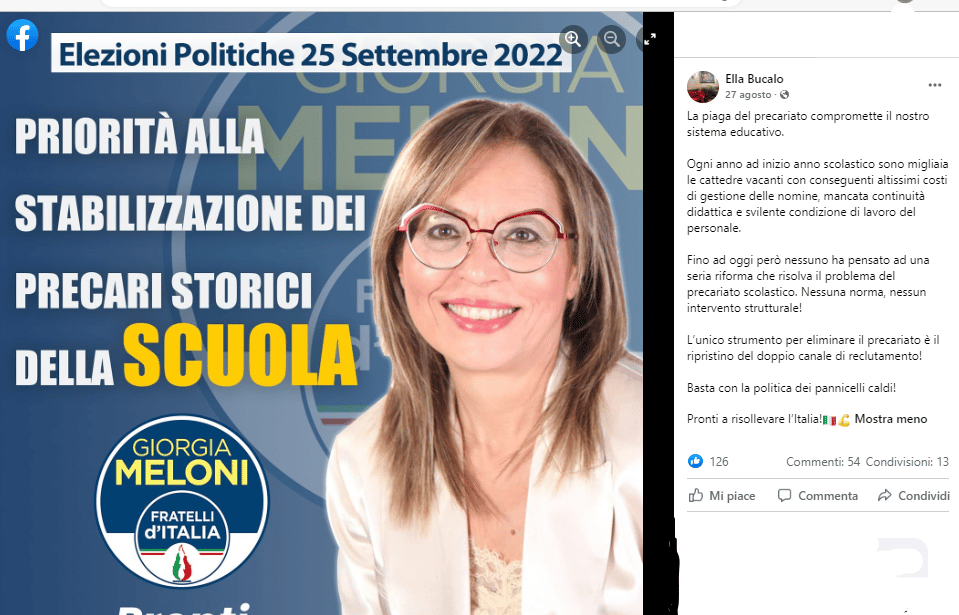Screen dimensions: 959x615
Task: Zoom in on the photo
Action: 573,39
